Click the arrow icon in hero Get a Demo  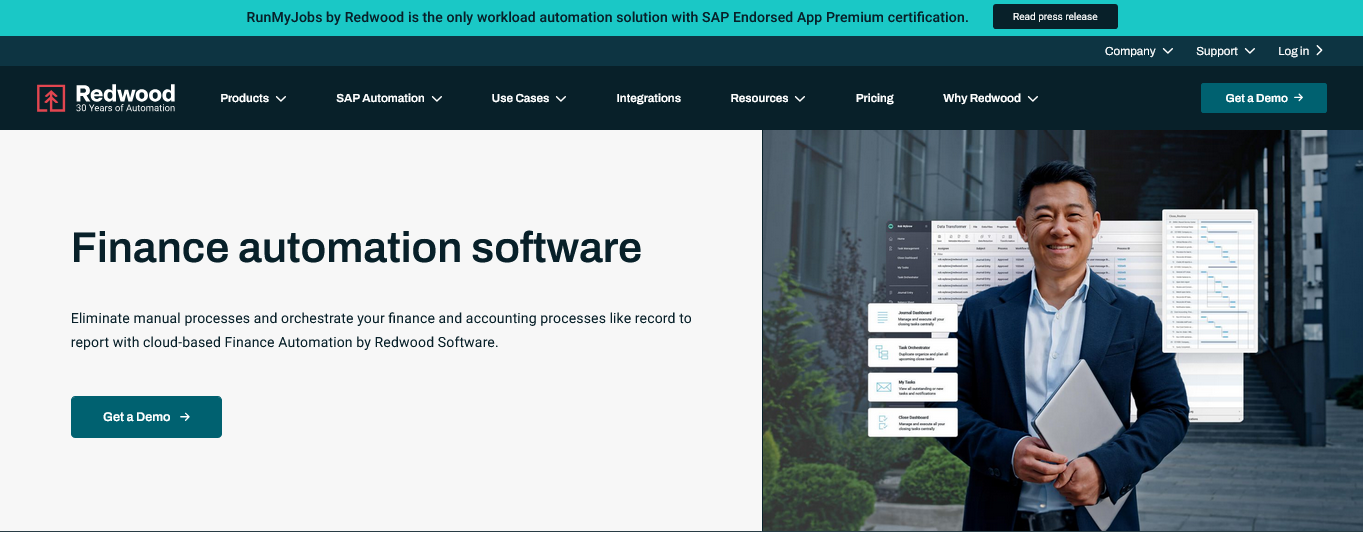(185, 417)
